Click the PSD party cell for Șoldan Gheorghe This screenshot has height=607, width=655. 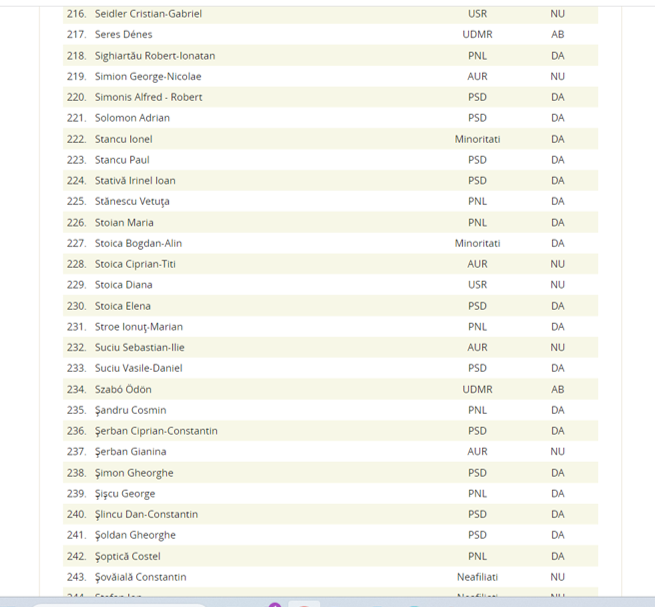477,535
